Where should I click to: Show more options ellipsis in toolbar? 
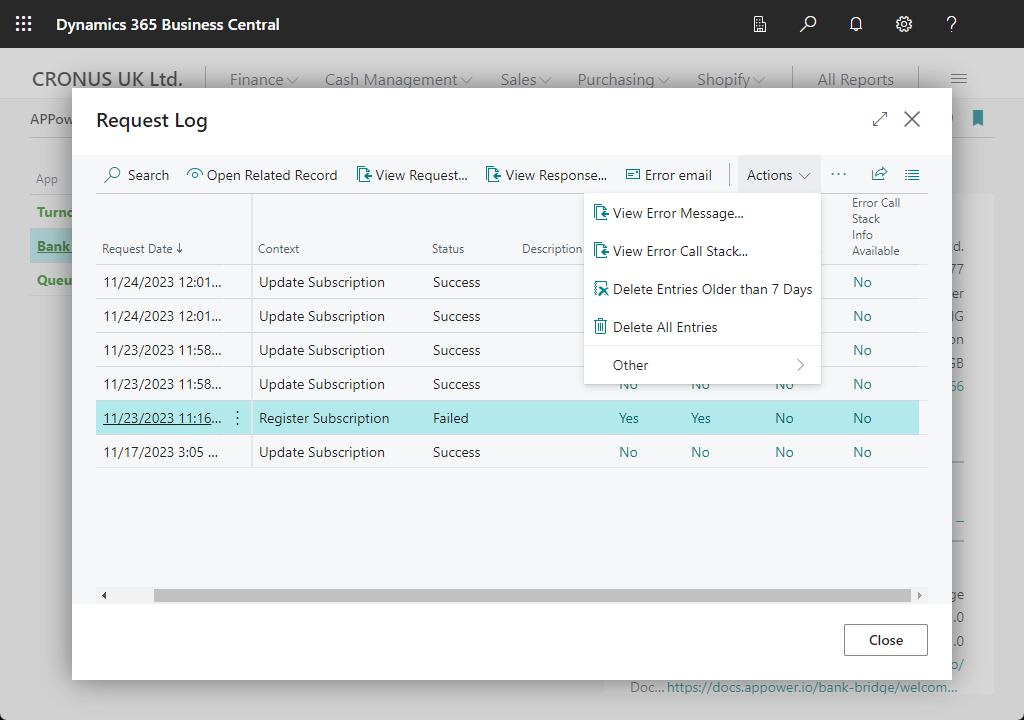click(x=839, y=174)
